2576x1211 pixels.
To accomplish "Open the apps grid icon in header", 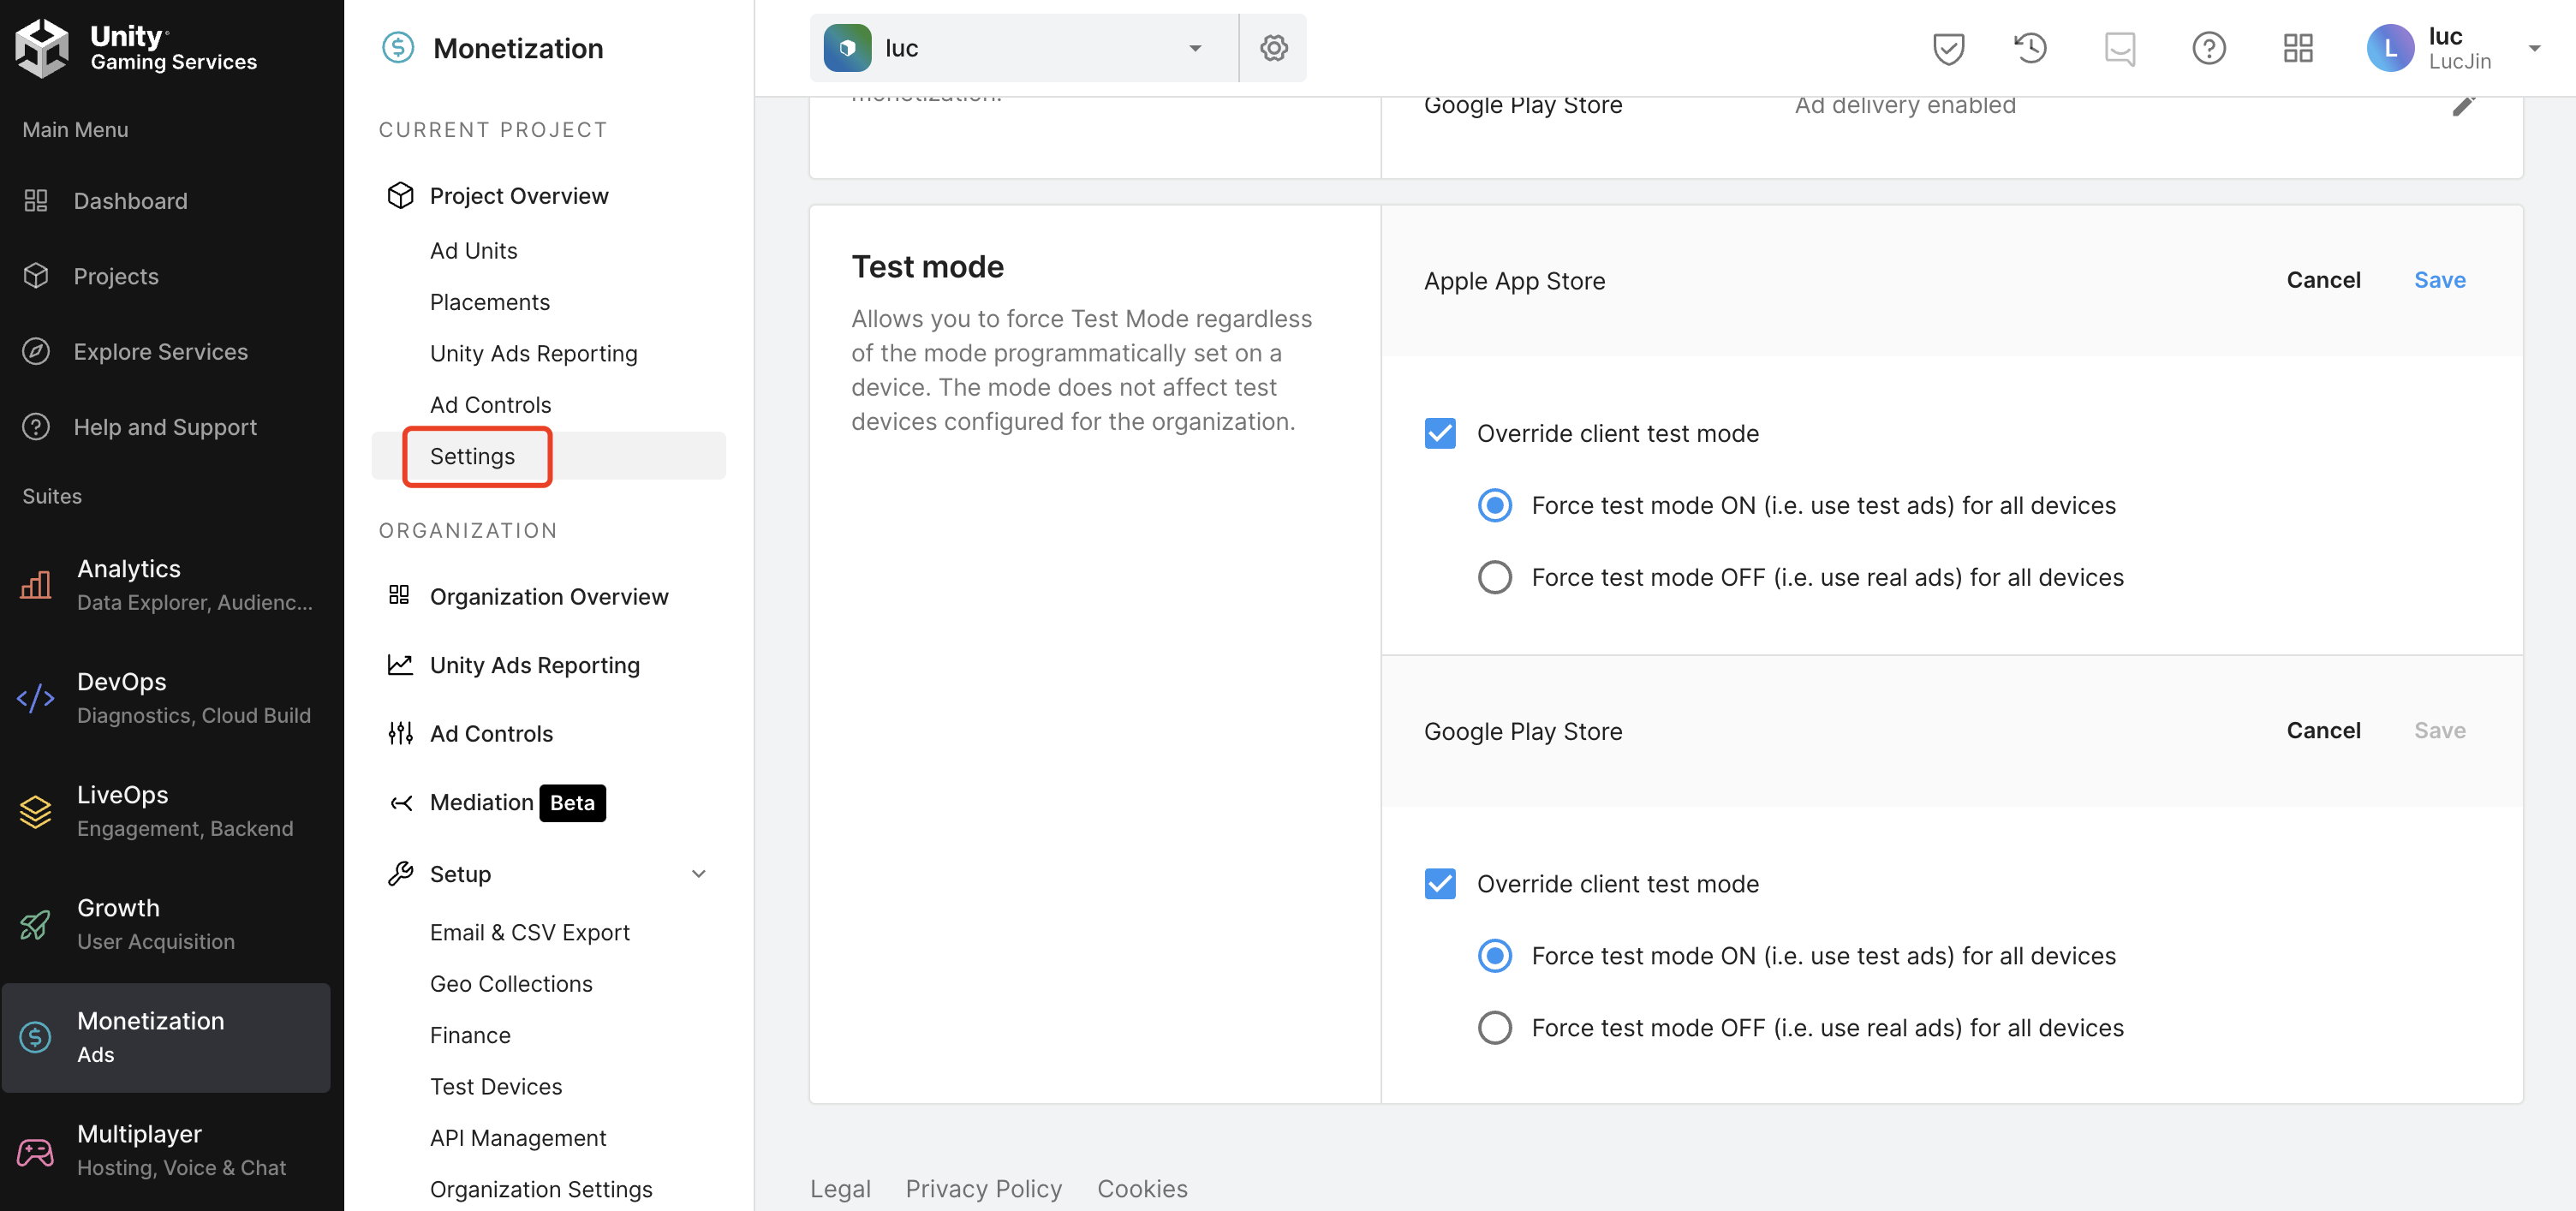I will [x=2298, y=47].
